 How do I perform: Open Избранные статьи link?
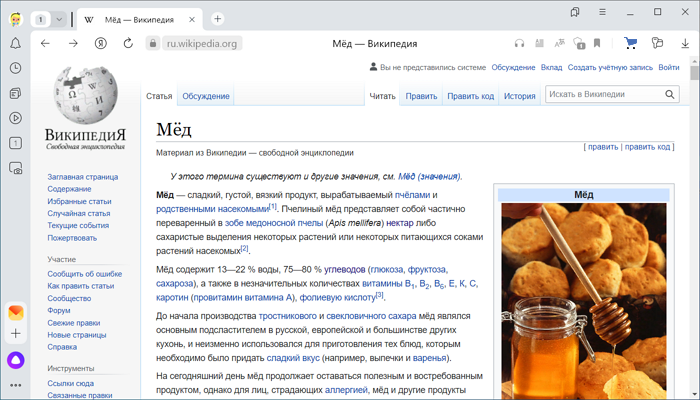(79, 201)
